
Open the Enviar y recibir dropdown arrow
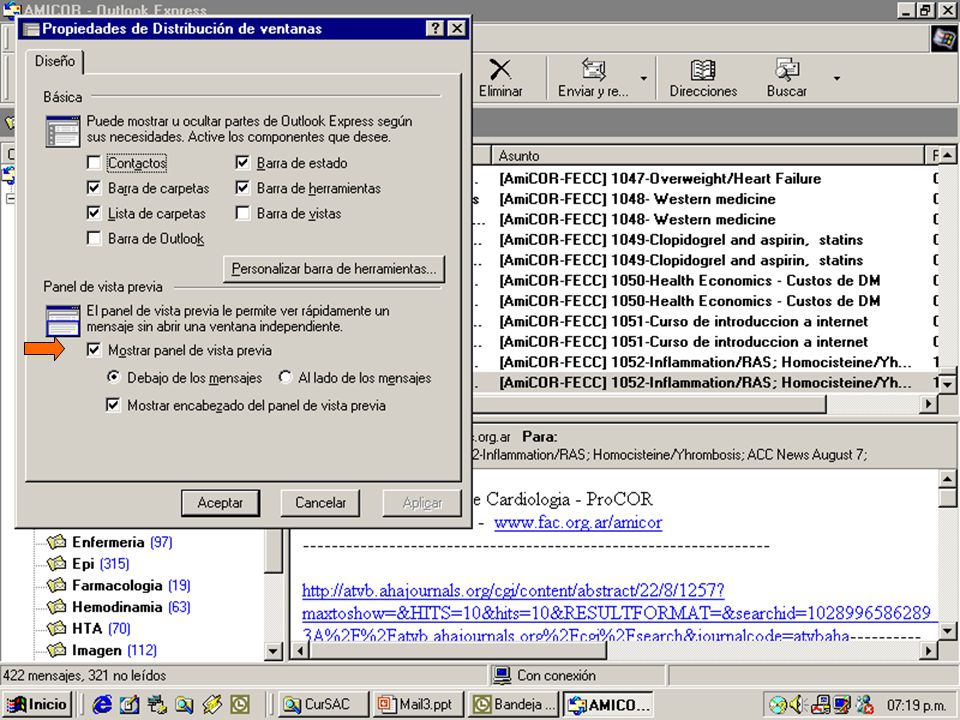click(x=643, y=78)
